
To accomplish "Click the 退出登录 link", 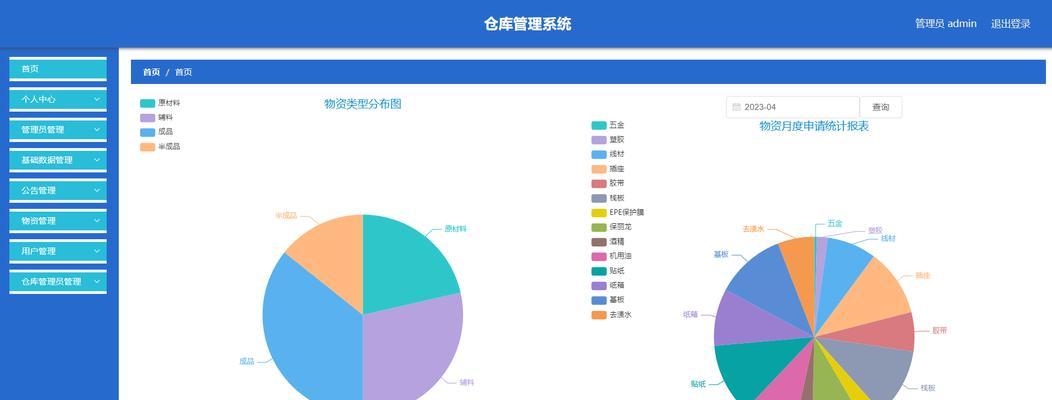I will pos(1010,23).
